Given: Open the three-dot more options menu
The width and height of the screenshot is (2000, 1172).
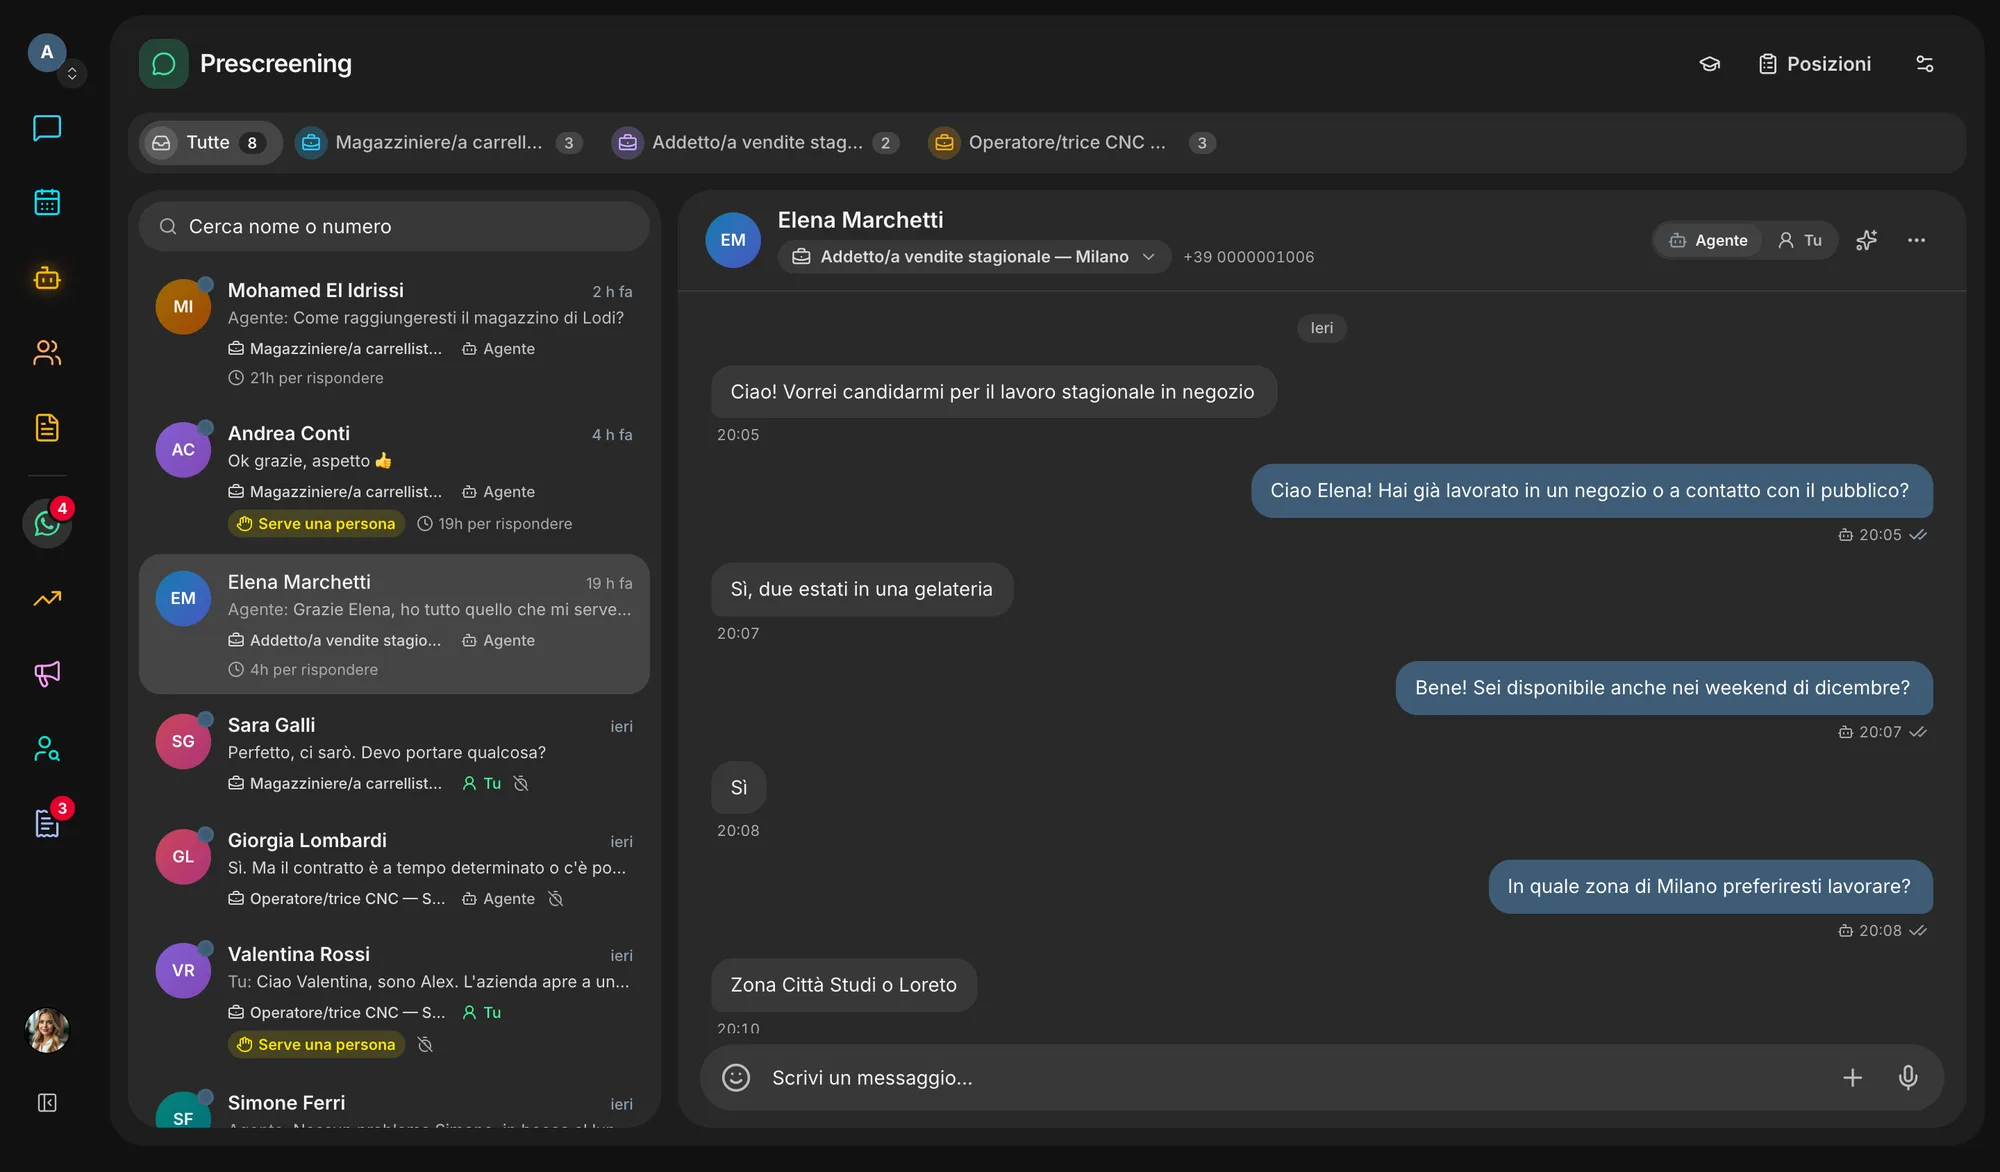Looking at the screenshot, I should point(1916,241).
